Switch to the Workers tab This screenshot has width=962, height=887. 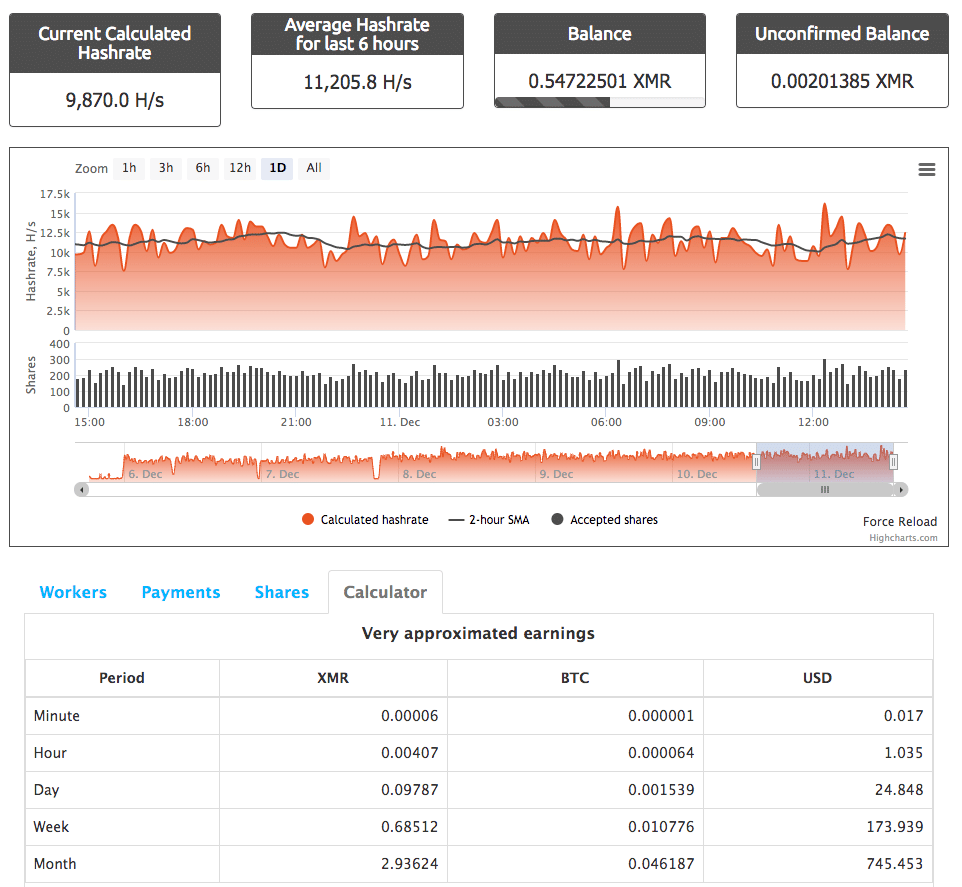click(73, 592)
